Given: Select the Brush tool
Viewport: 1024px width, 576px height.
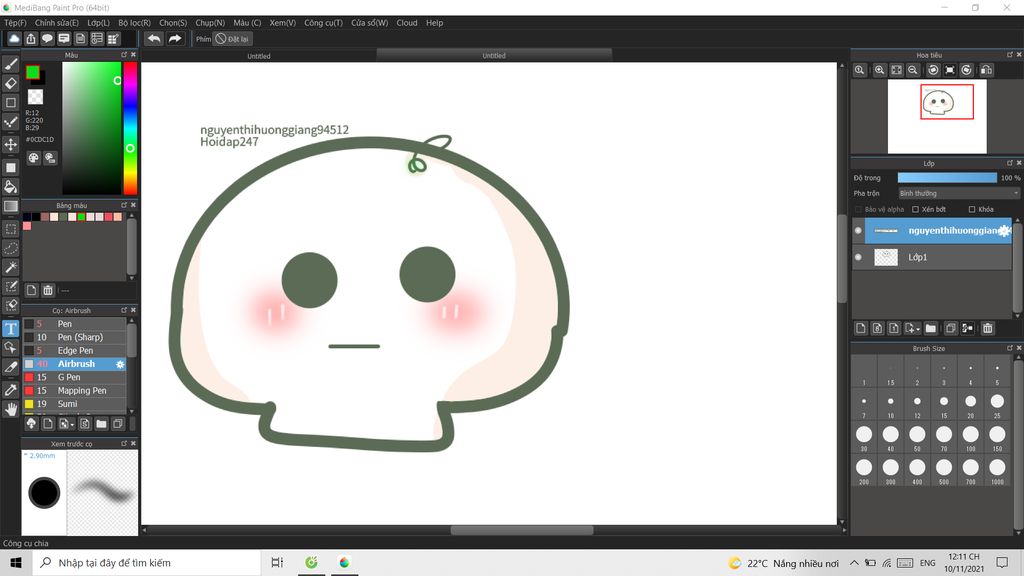Looking at the screenshot, I should tap(11, 64).
